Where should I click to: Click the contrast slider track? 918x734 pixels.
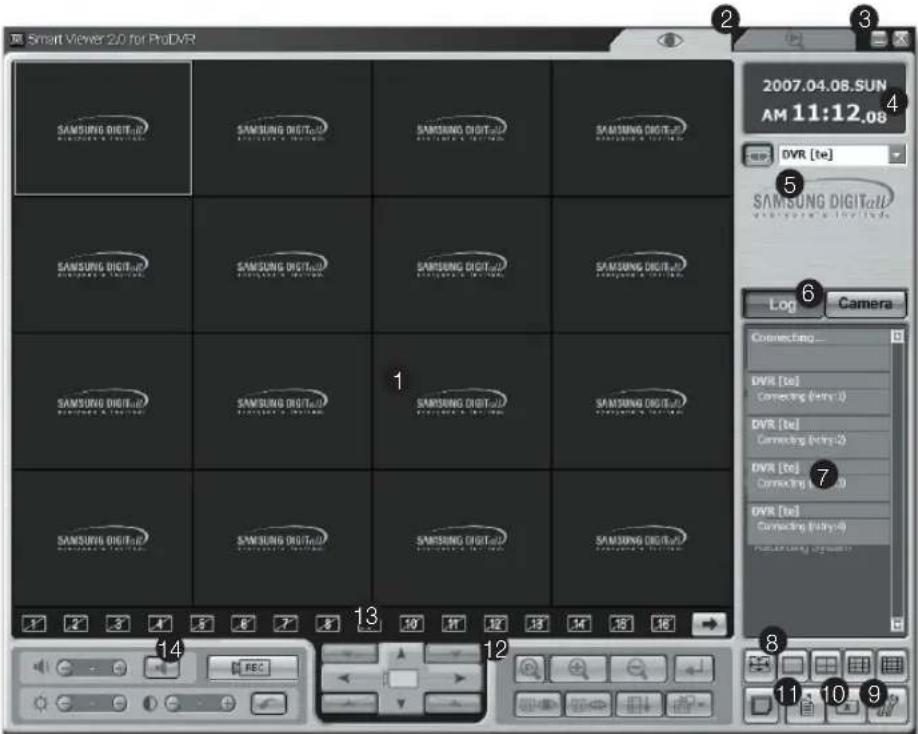pos(200,704)
